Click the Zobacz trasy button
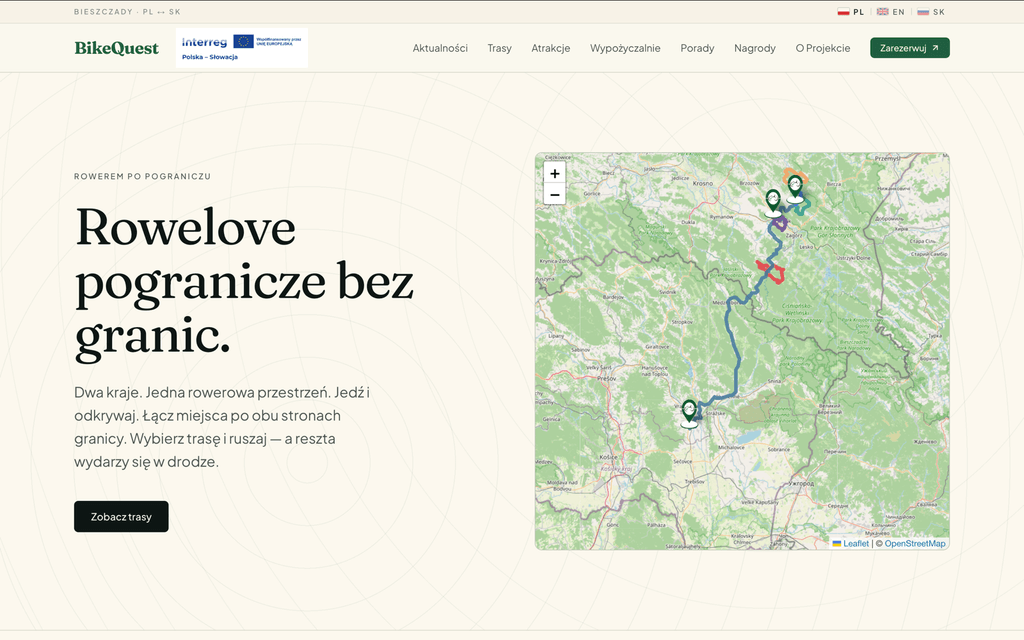Image resolution: width=1024 pixels, height=640 pixels. 121,517
